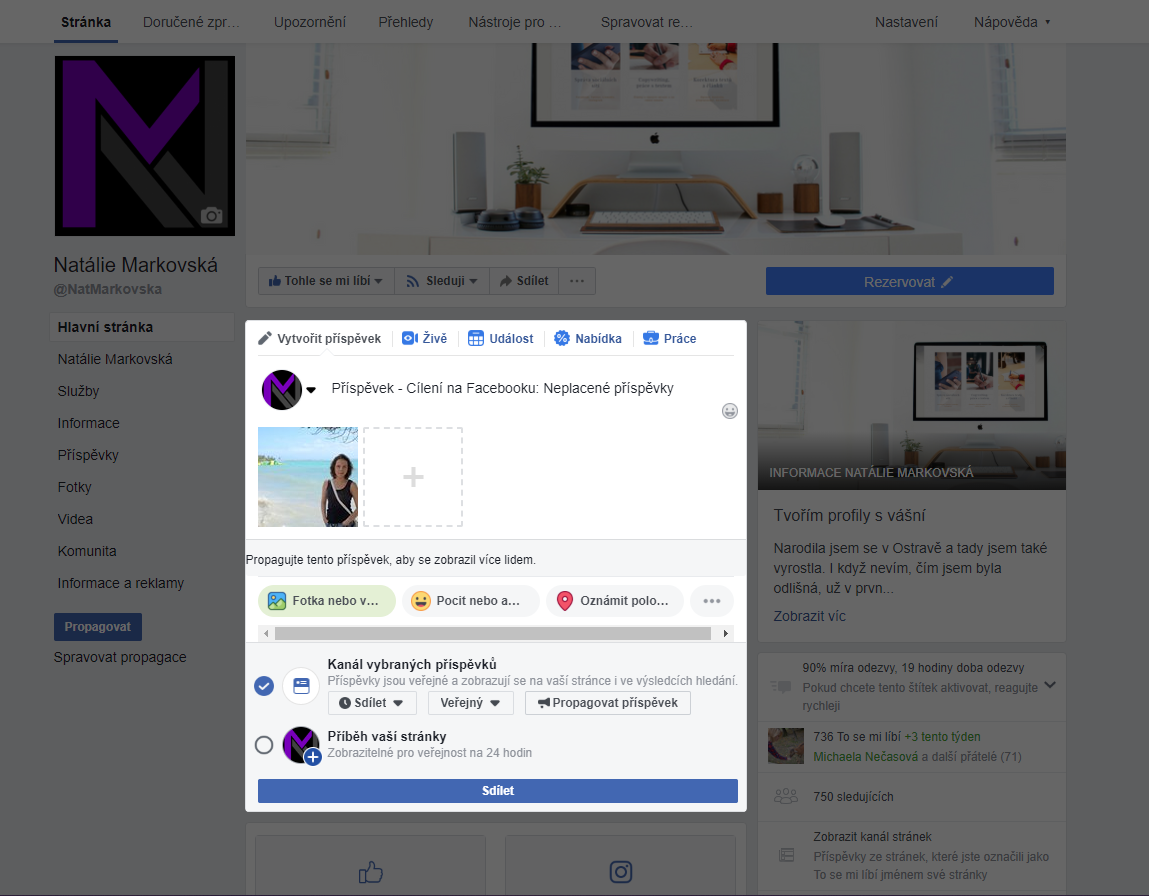
Task: Open the Nápověda dropdown menu
Action: coord(1011,22)
